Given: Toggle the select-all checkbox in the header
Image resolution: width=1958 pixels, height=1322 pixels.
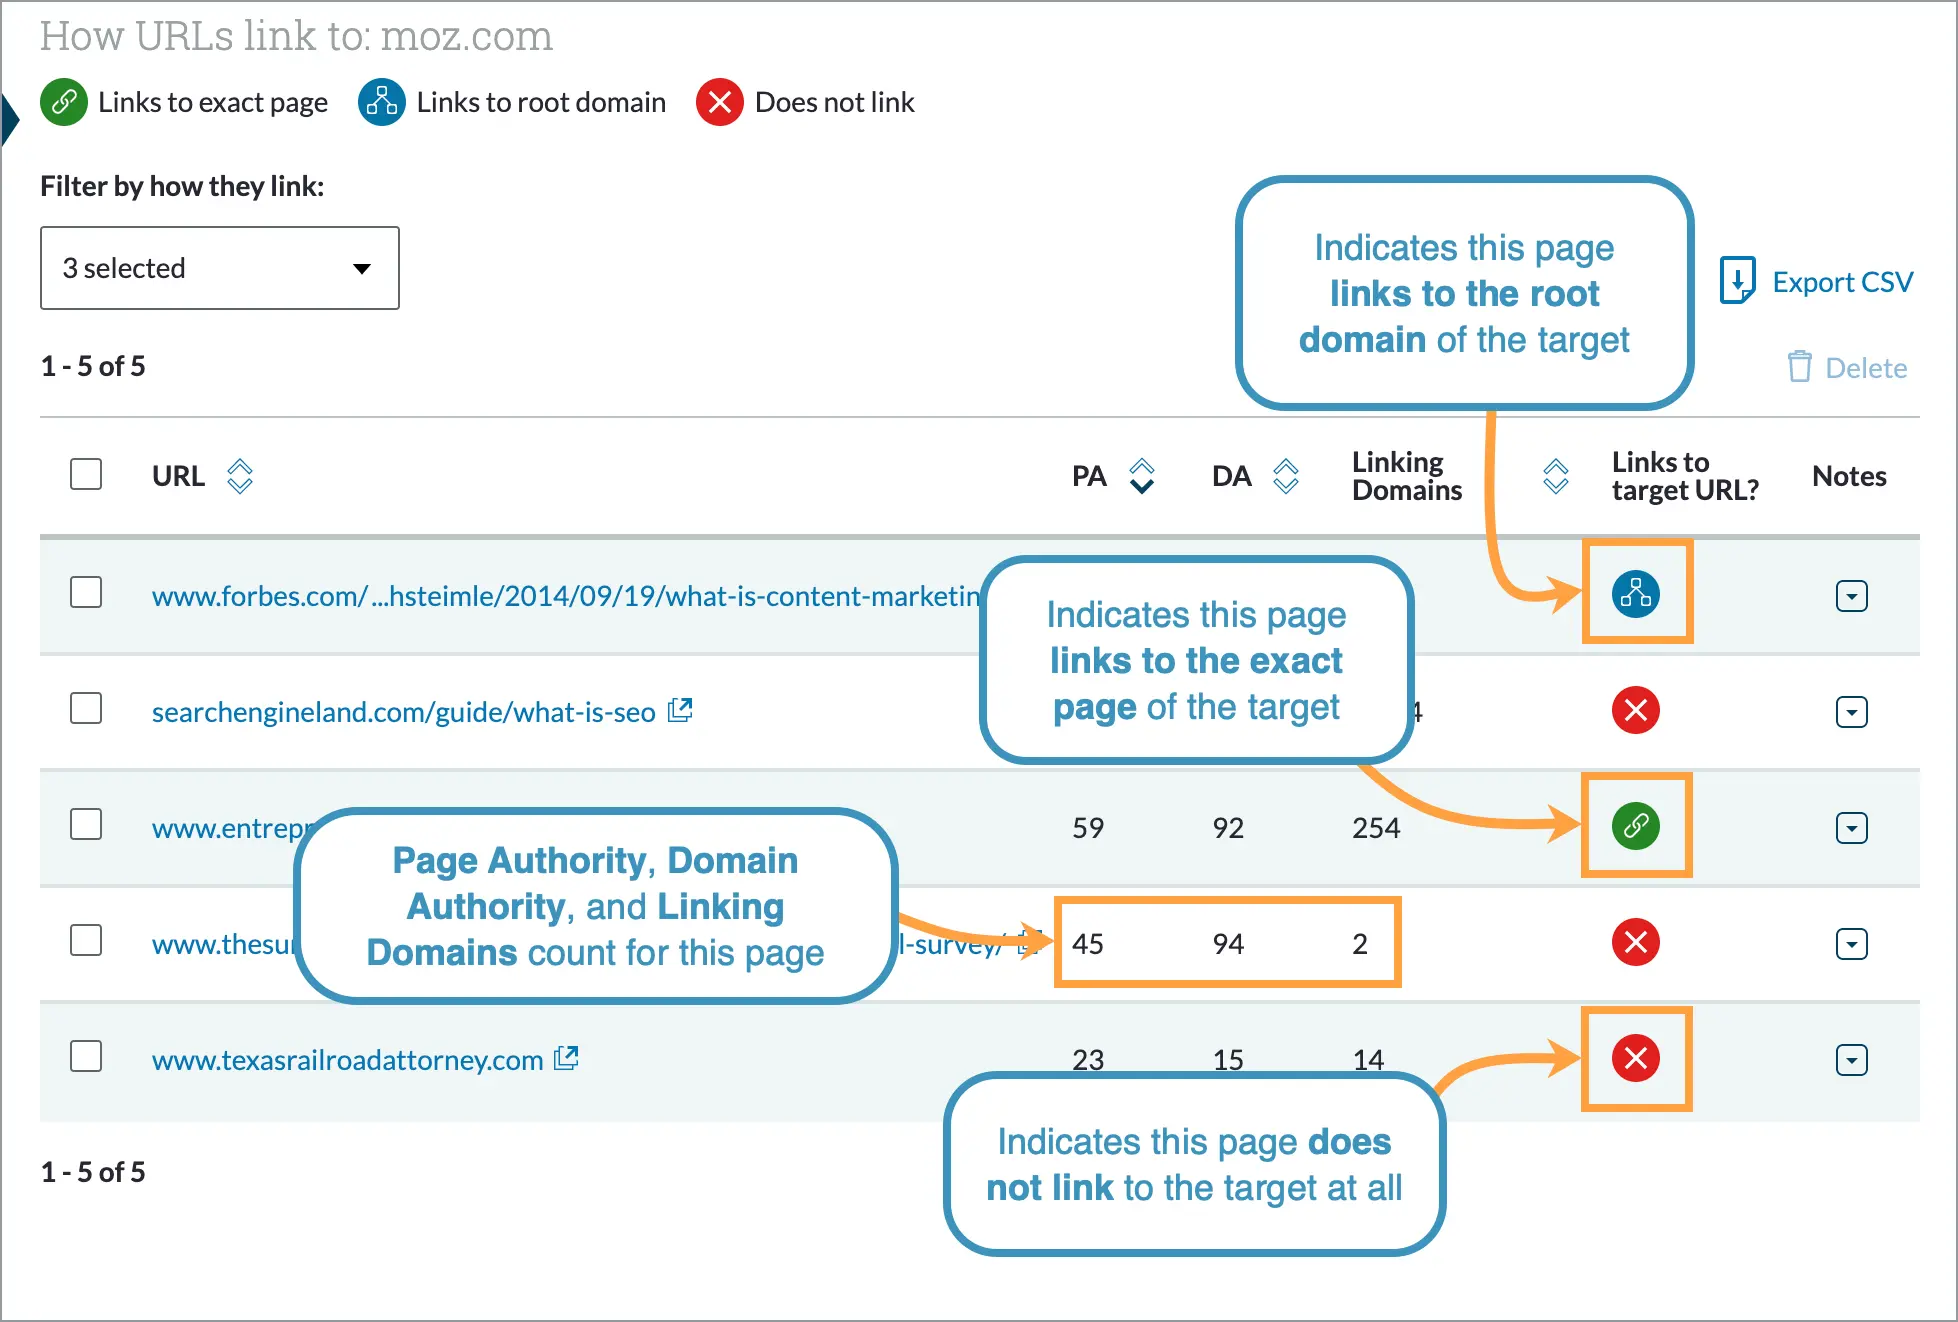Looking at the screenshot, I should [86, 474].
